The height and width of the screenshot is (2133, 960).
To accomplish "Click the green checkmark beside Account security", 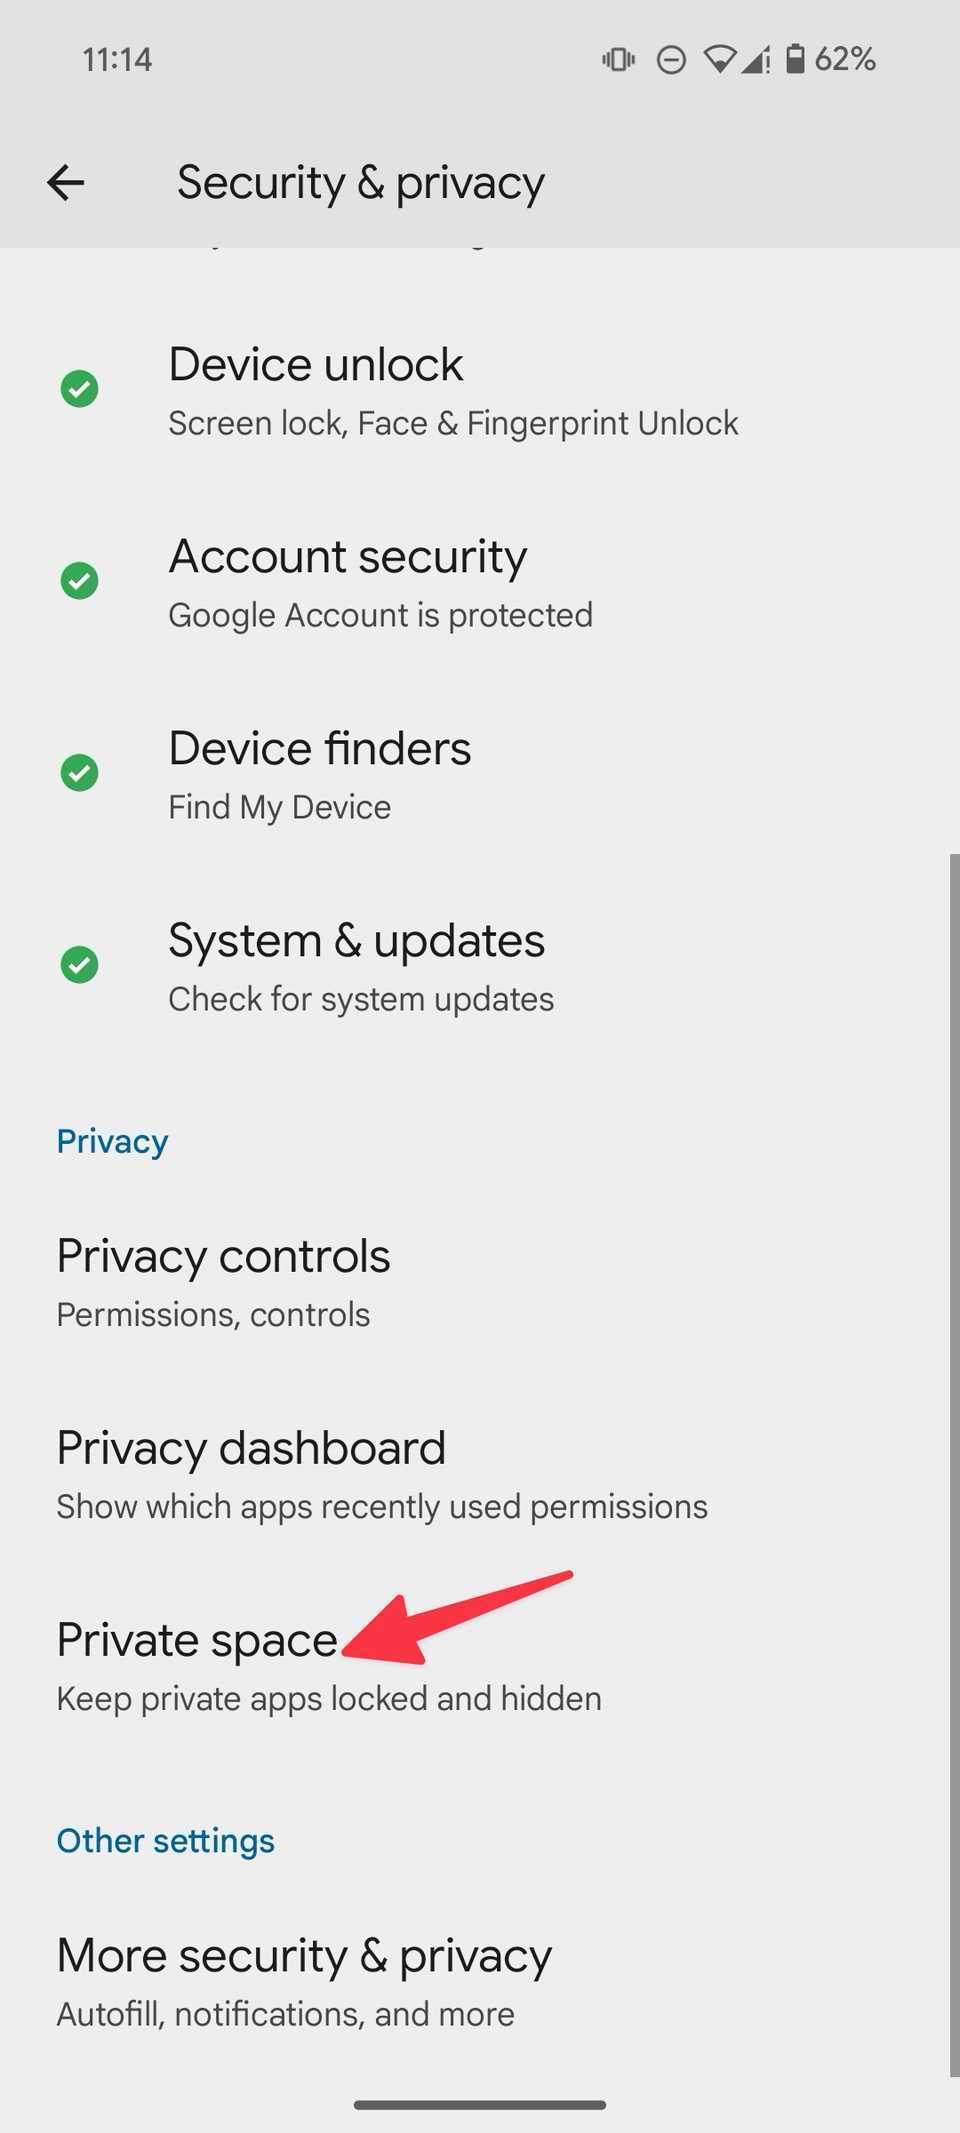I will point(79,580).
